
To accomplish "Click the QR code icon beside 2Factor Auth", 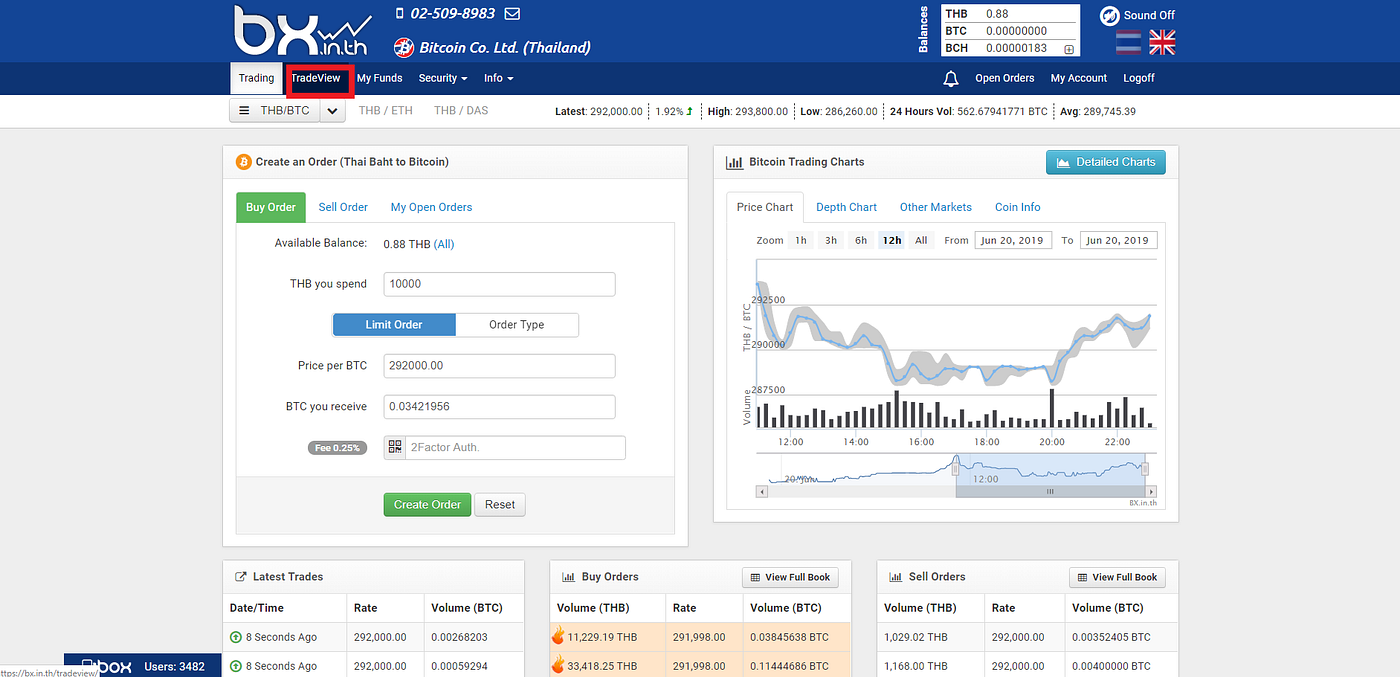I will [x=395, y=447].
